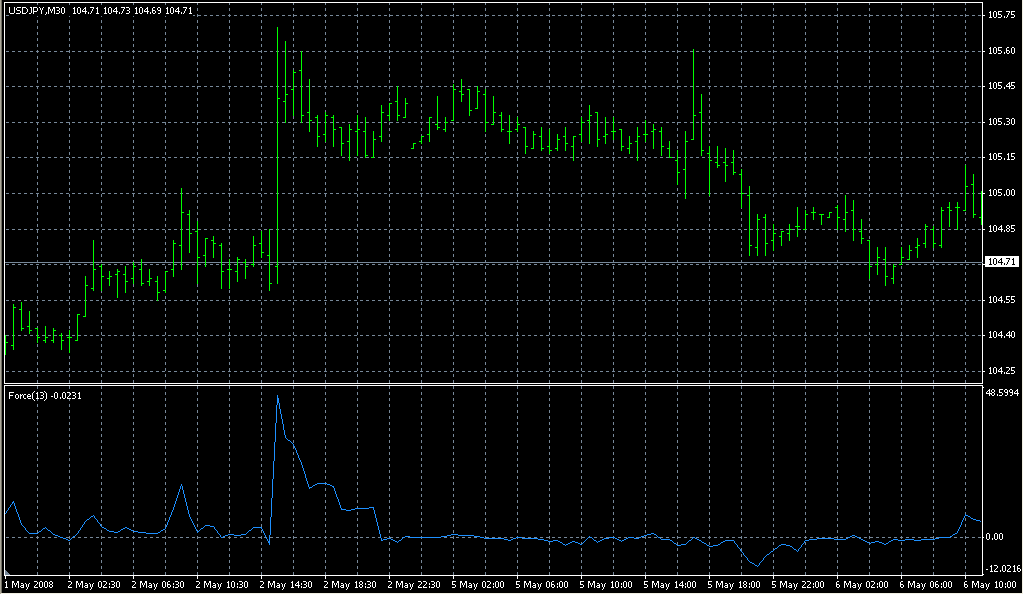Click the Force index line's highest peak
Image resolution: width=1024 pixels, height=594 pixels.
click(278, 396)
